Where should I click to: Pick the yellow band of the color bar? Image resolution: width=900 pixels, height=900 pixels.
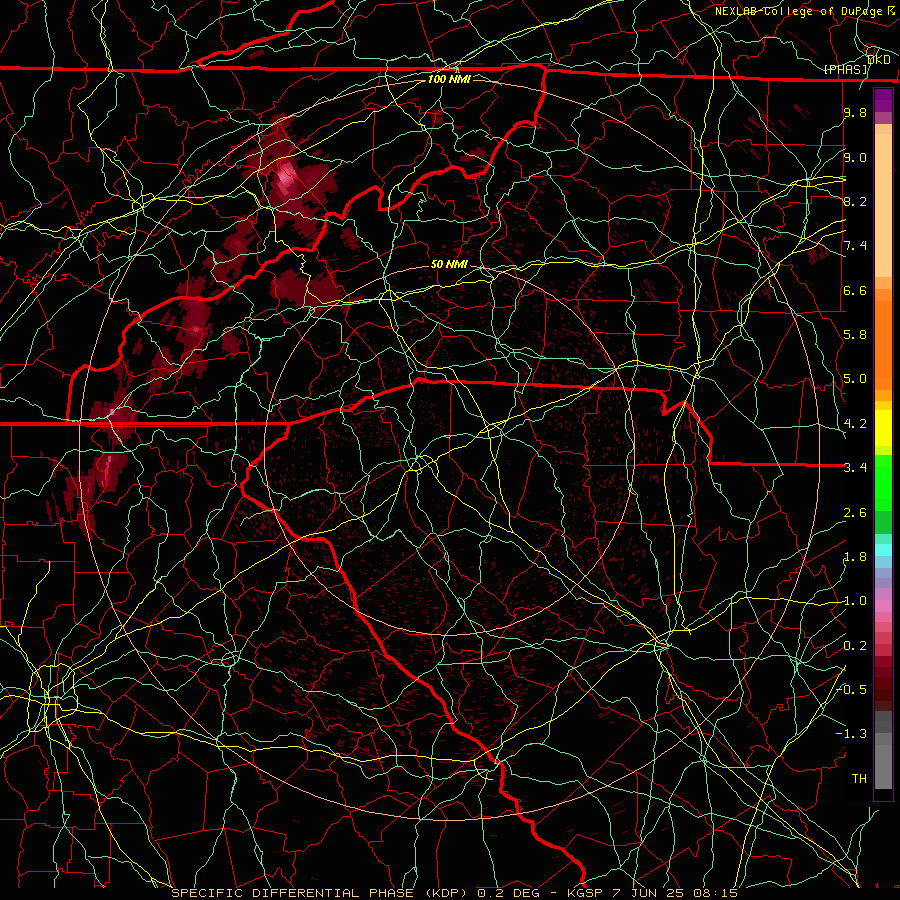(883, 428)
